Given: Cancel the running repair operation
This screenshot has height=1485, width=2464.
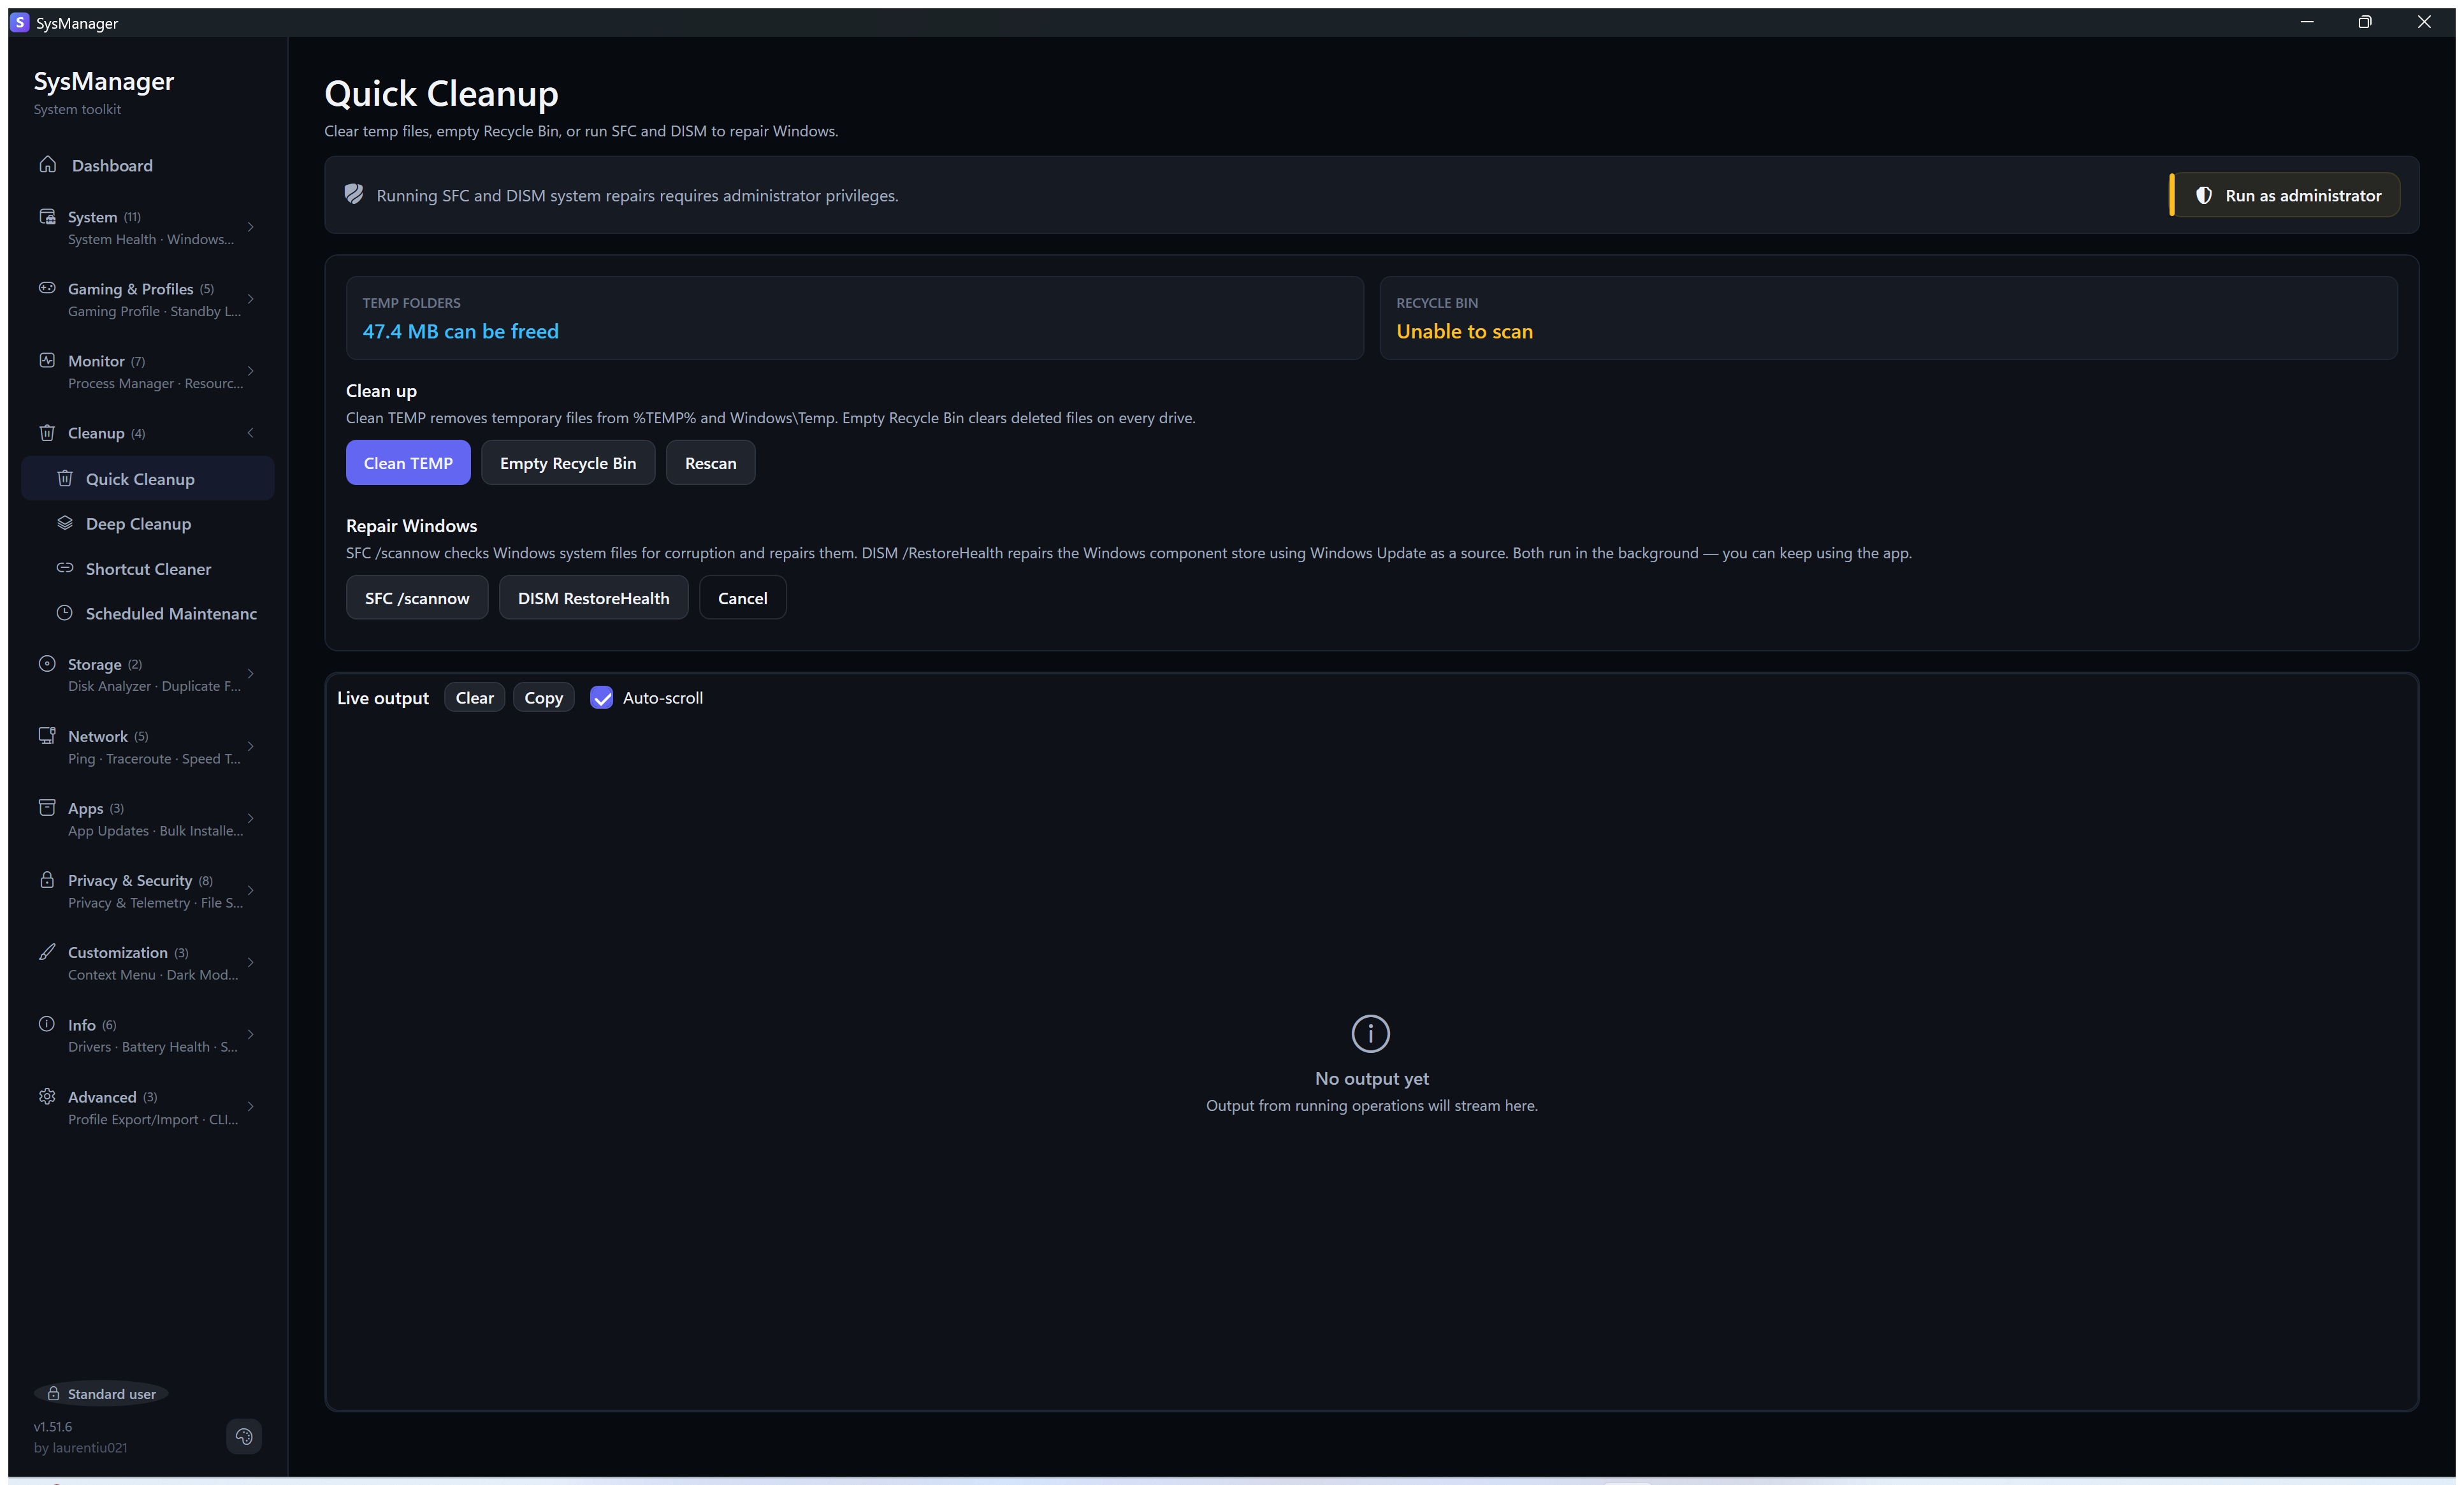Looking at the screenshot, I should (x=742, y=597).
